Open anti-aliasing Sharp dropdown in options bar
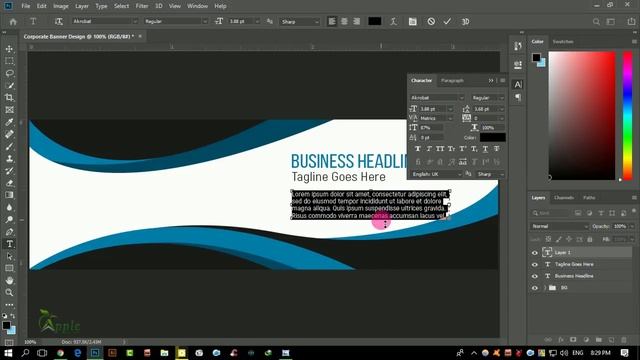 [x=316, y=22]
